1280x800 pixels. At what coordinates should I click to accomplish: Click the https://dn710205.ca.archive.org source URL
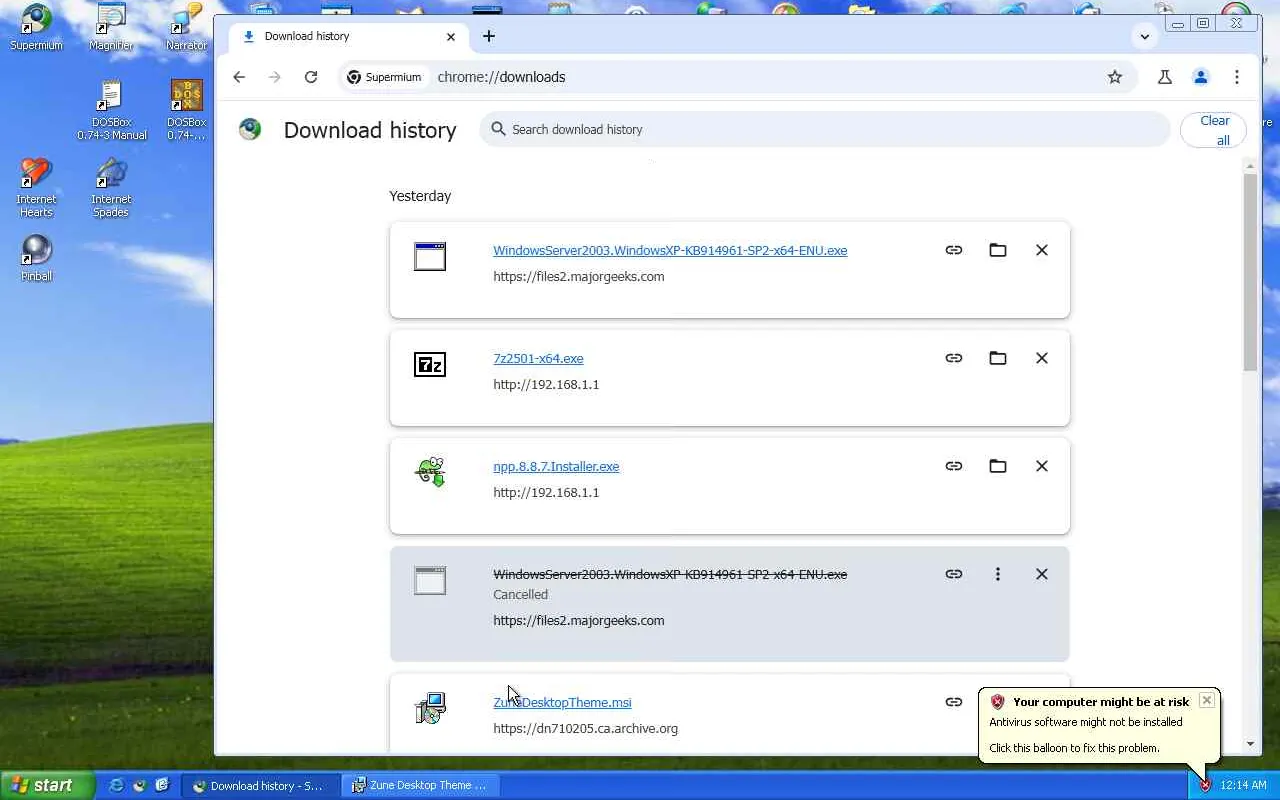(585, 729)
